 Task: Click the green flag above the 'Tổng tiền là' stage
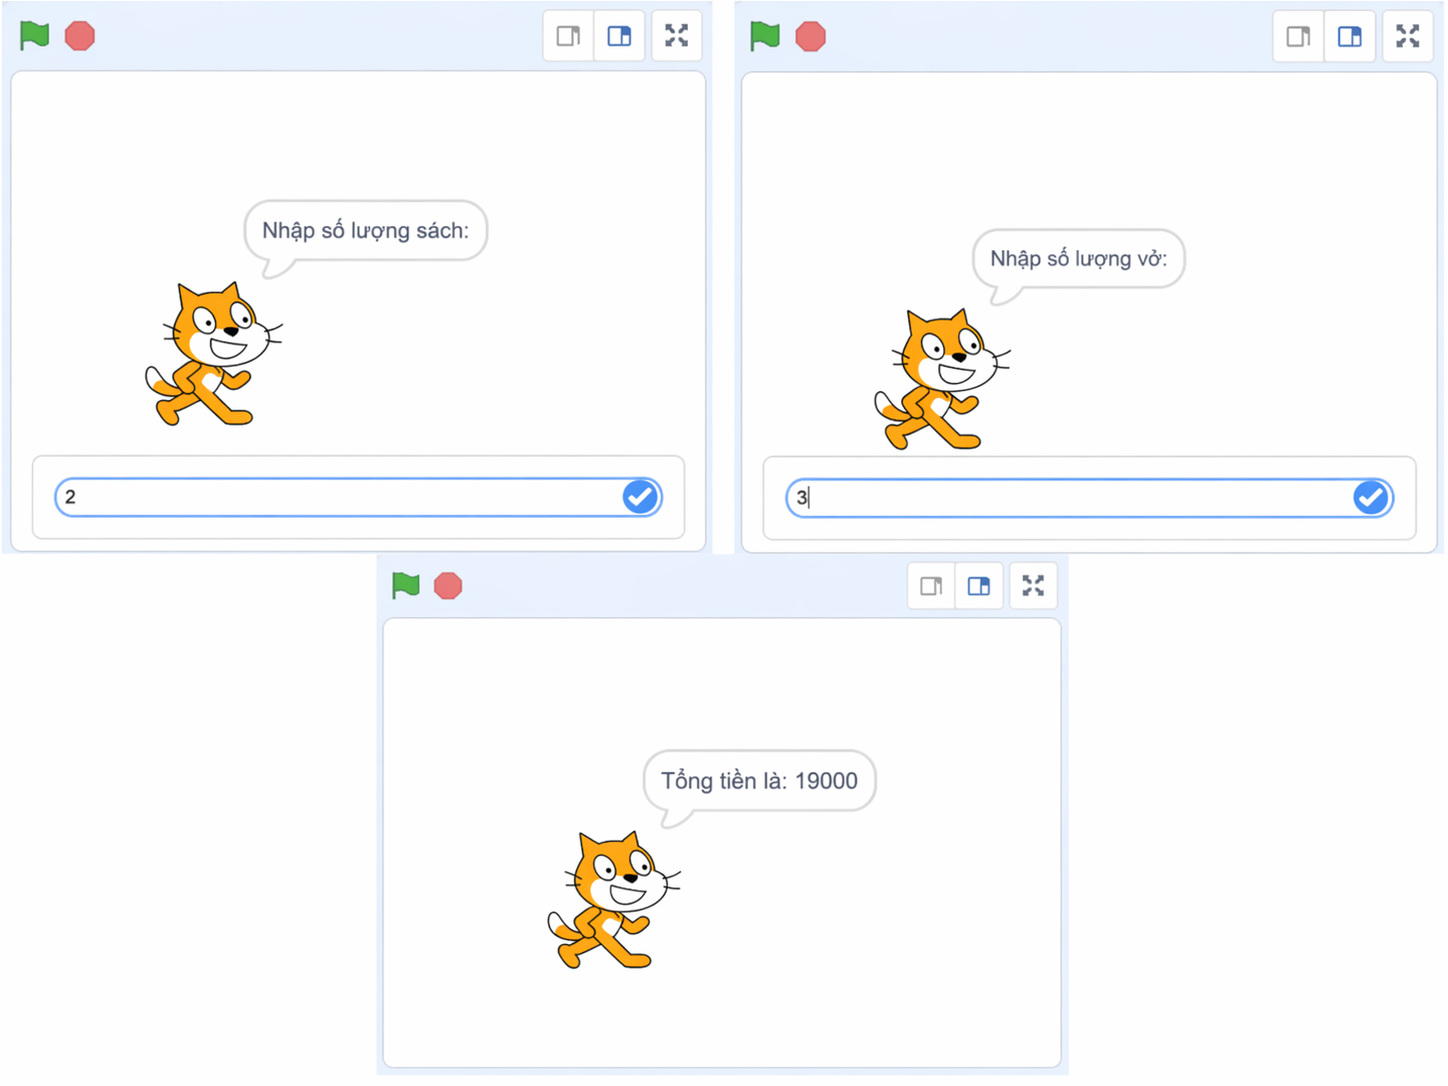(x=406, y=585)
